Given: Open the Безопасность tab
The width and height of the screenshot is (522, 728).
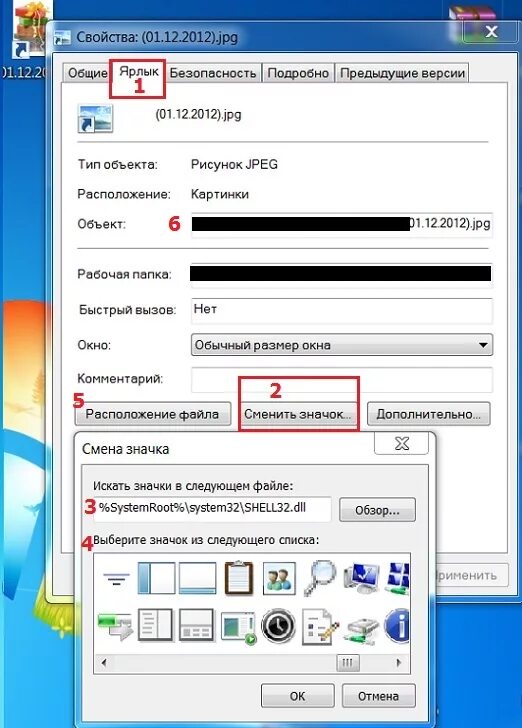Looking at the screenshot, I should click(x=213, y=73).
